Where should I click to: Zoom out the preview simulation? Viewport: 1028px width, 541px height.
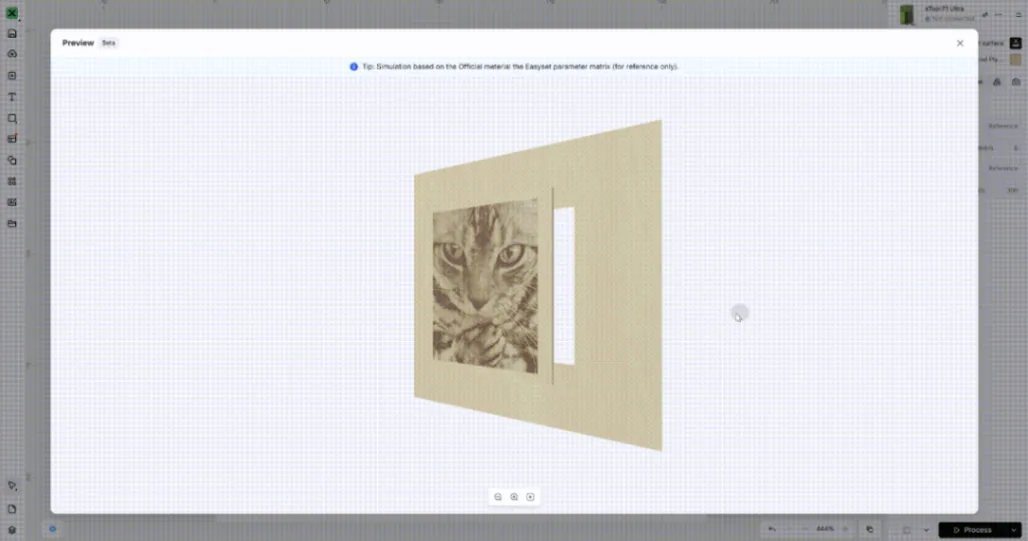click(498, 497)
